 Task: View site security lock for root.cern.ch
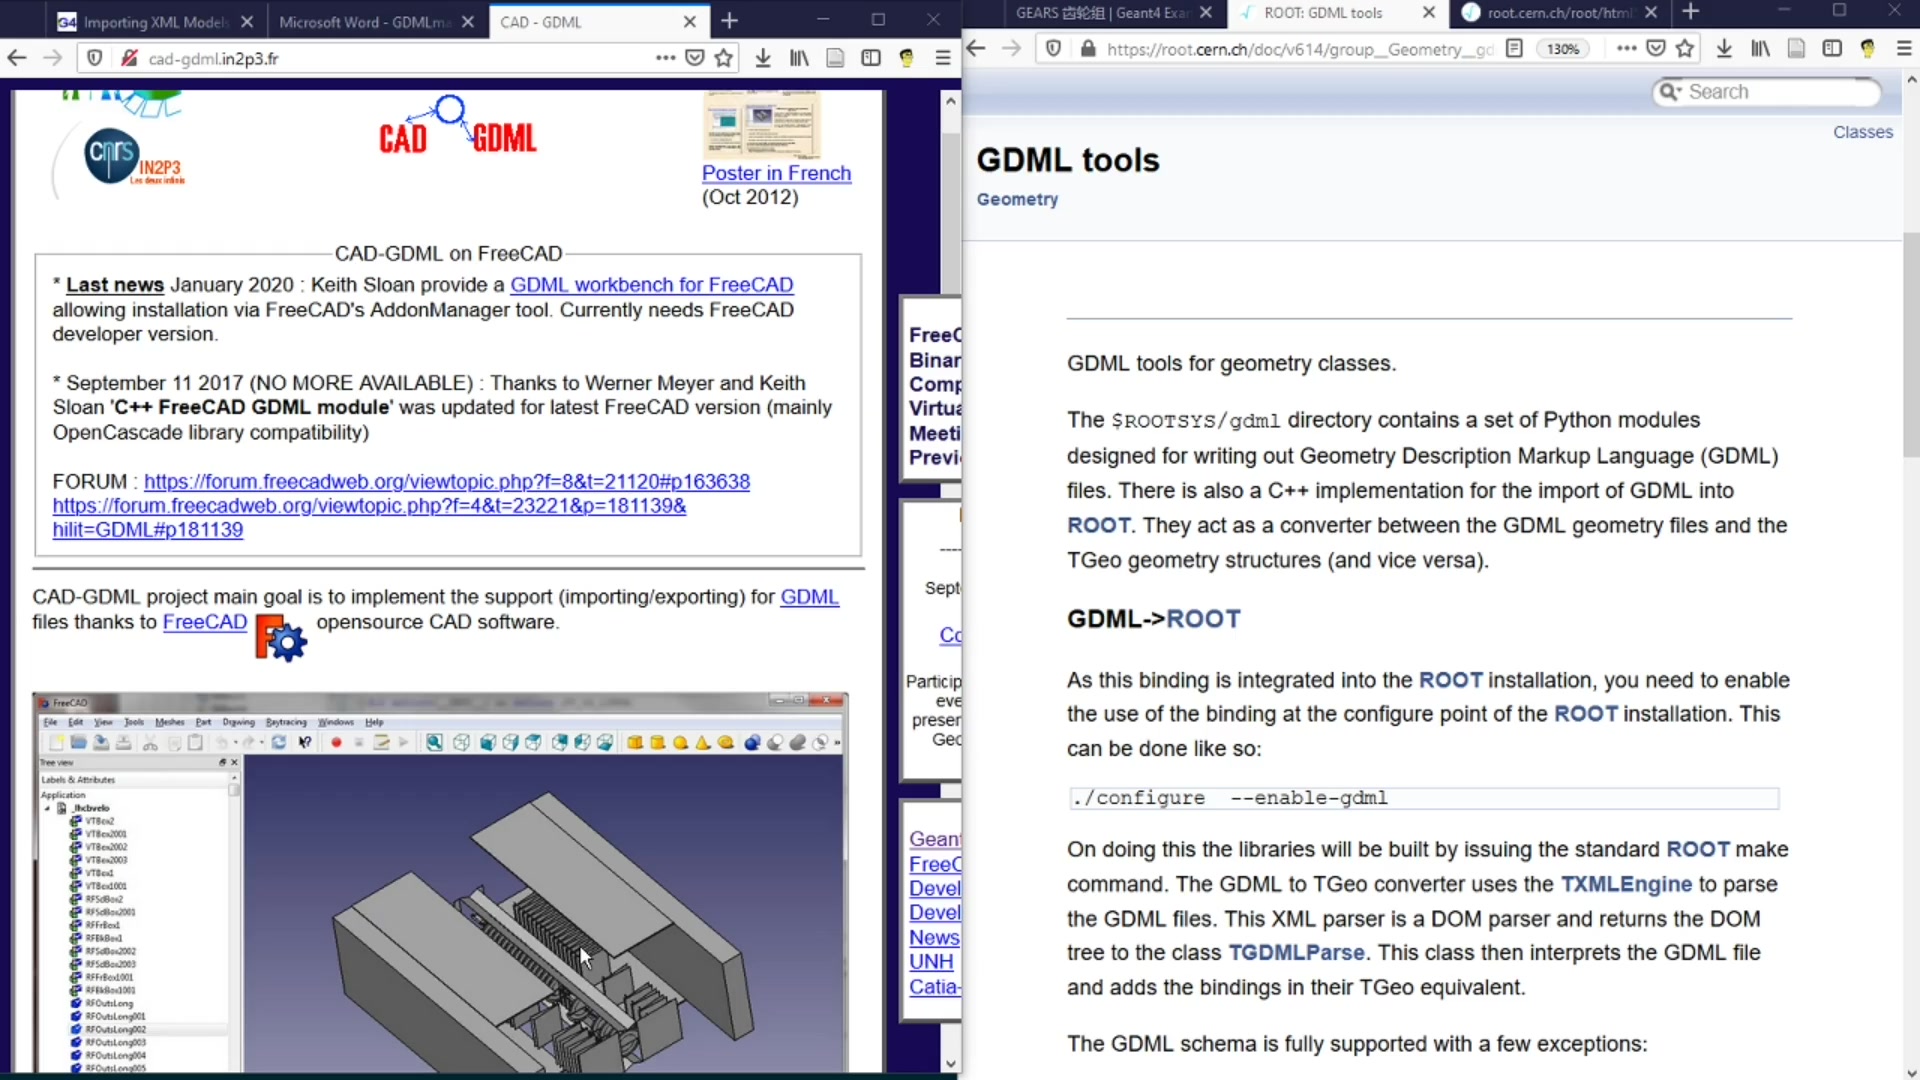pyautogui.click(x=1088, y=48)
